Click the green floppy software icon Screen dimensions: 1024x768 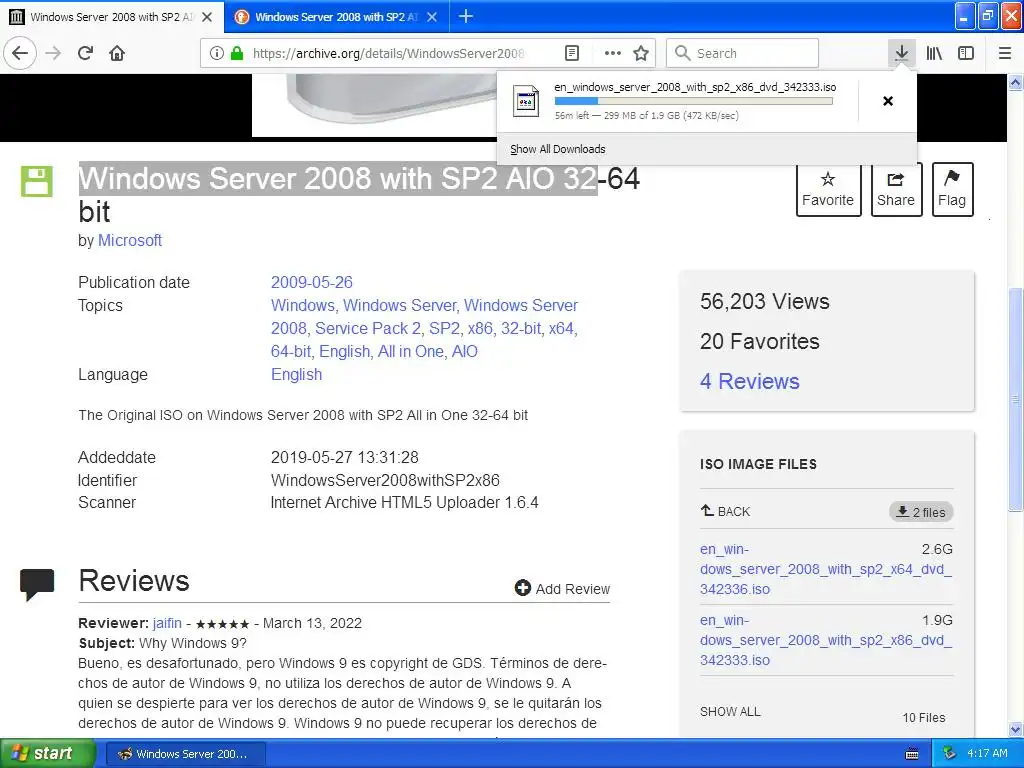click(x=37, y=182)
